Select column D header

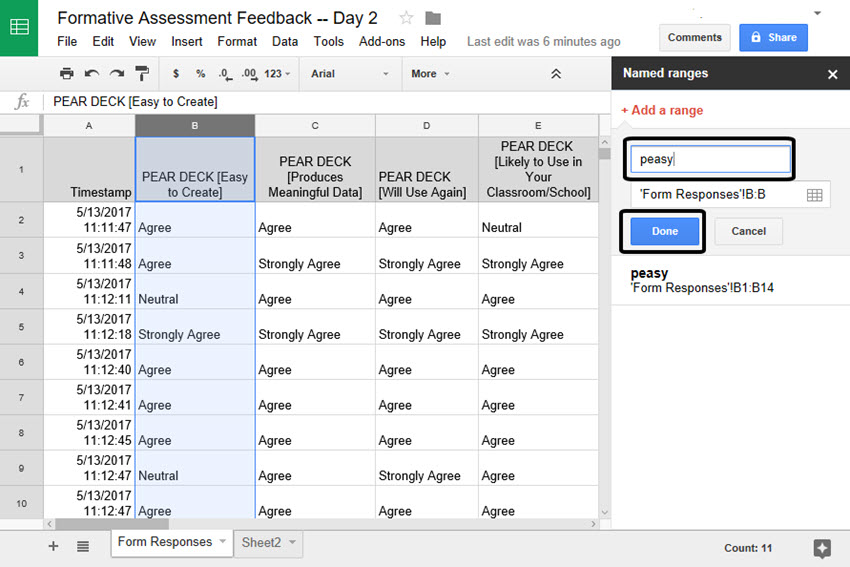pyautogui.click(x=427, y=126)
